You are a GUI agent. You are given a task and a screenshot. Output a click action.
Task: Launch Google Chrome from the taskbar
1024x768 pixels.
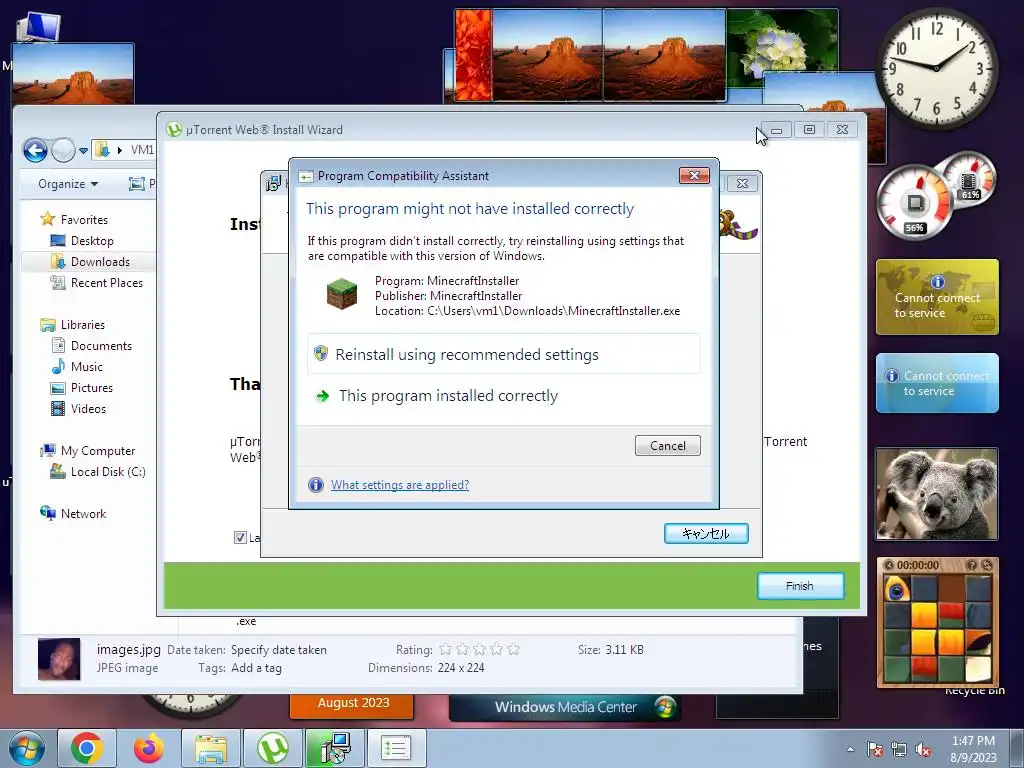[x=87, y=748]
